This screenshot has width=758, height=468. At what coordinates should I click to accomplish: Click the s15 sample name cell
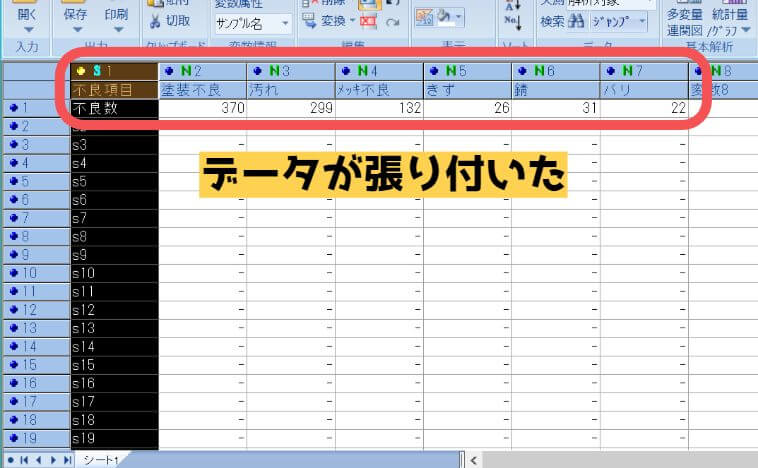114,365
